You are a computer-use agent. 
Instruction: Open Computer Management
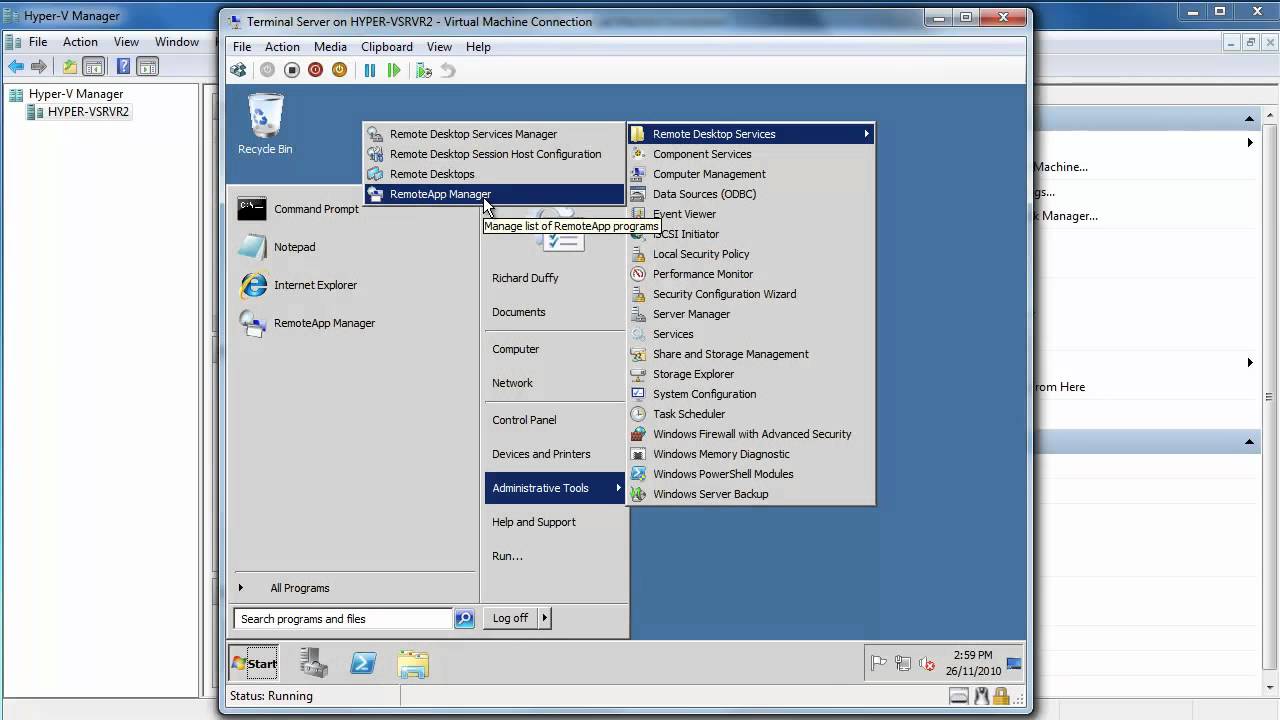(x=751, y=174)
